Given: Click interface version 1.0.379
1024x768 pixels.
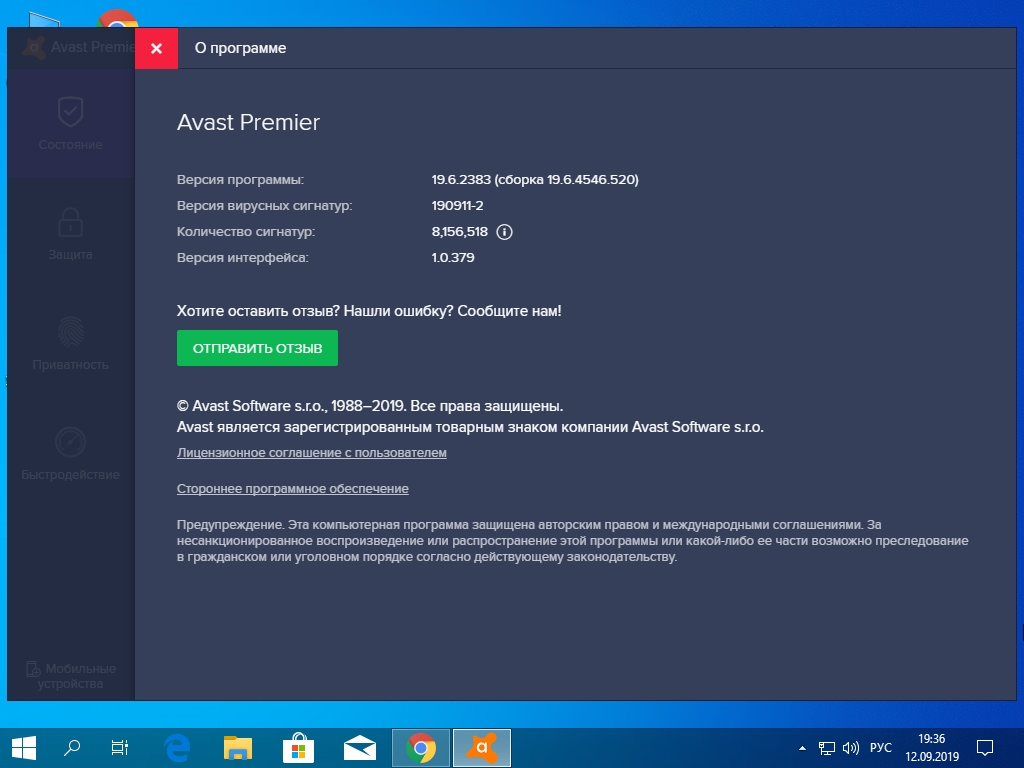Looking at the screenshot, I should point(453,258).
